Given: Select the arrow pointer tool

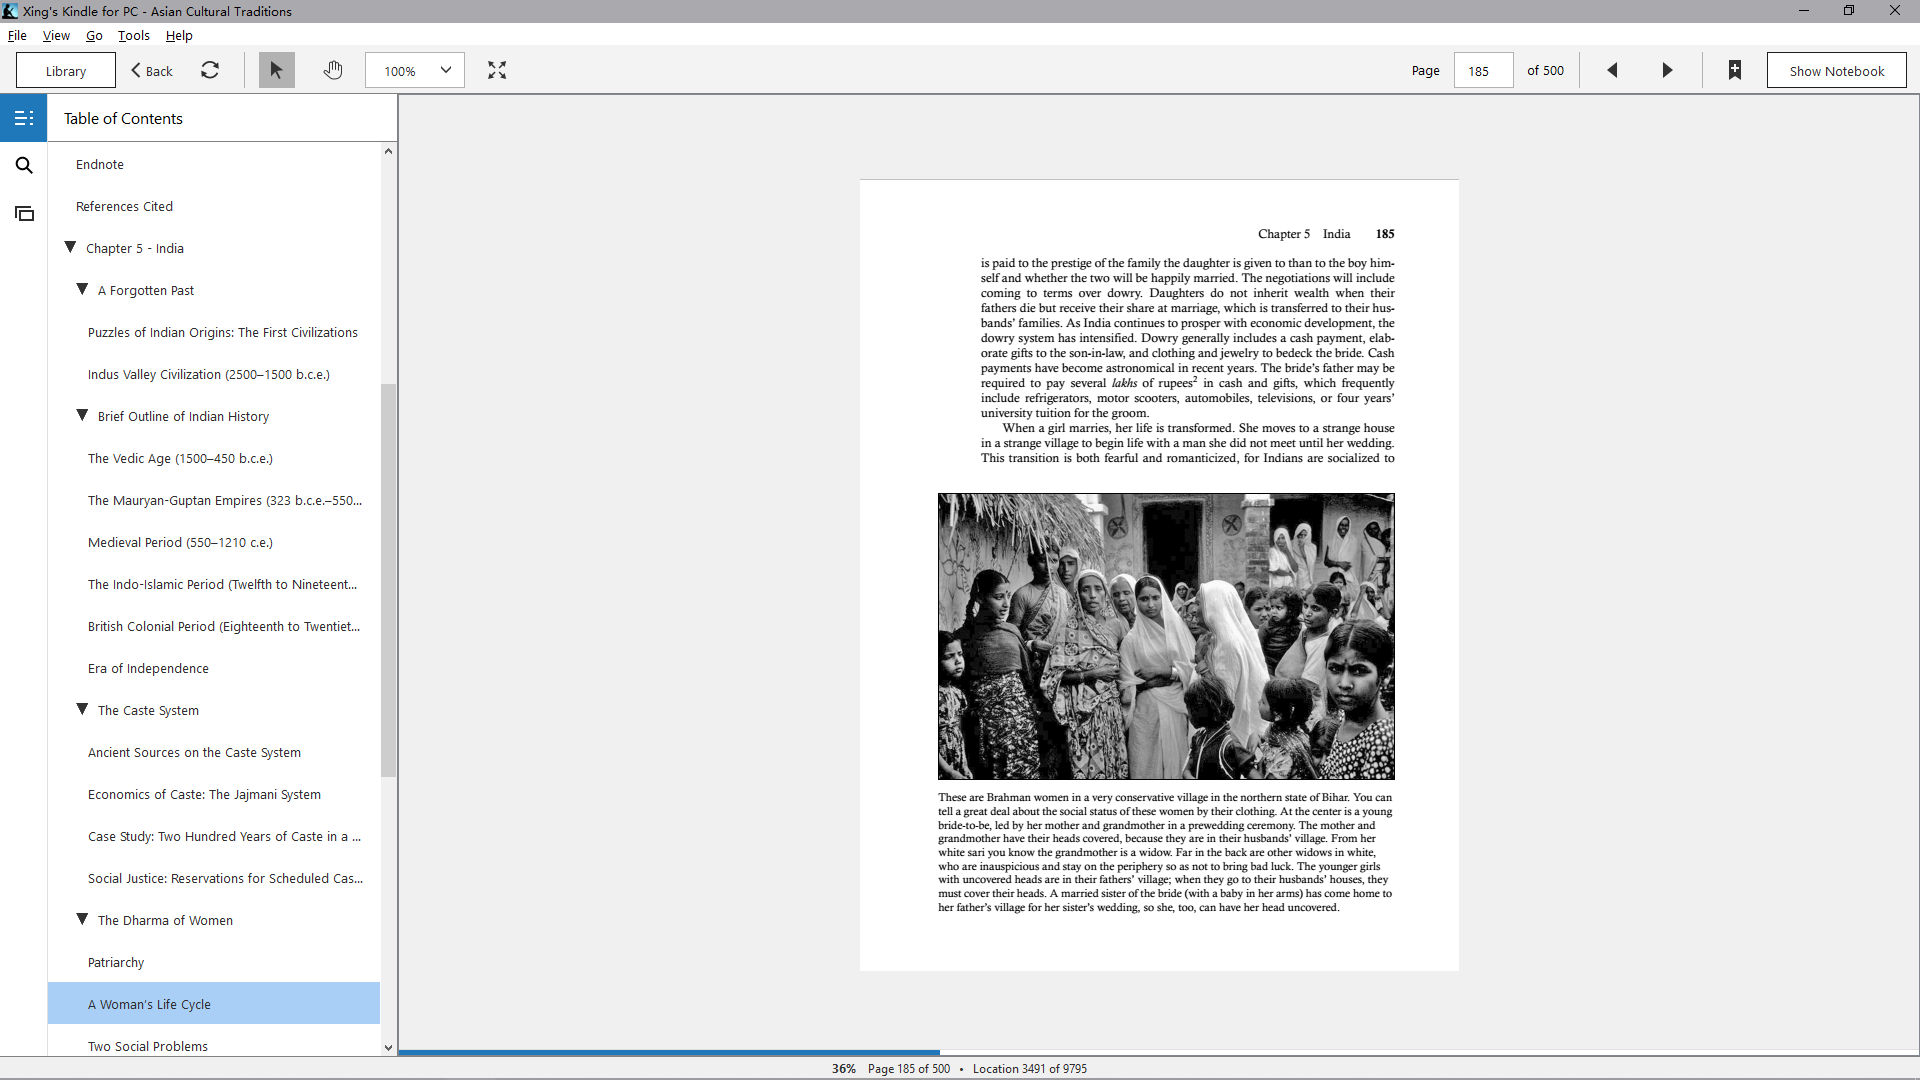Looking at the screenshot, I should [277, 70].
